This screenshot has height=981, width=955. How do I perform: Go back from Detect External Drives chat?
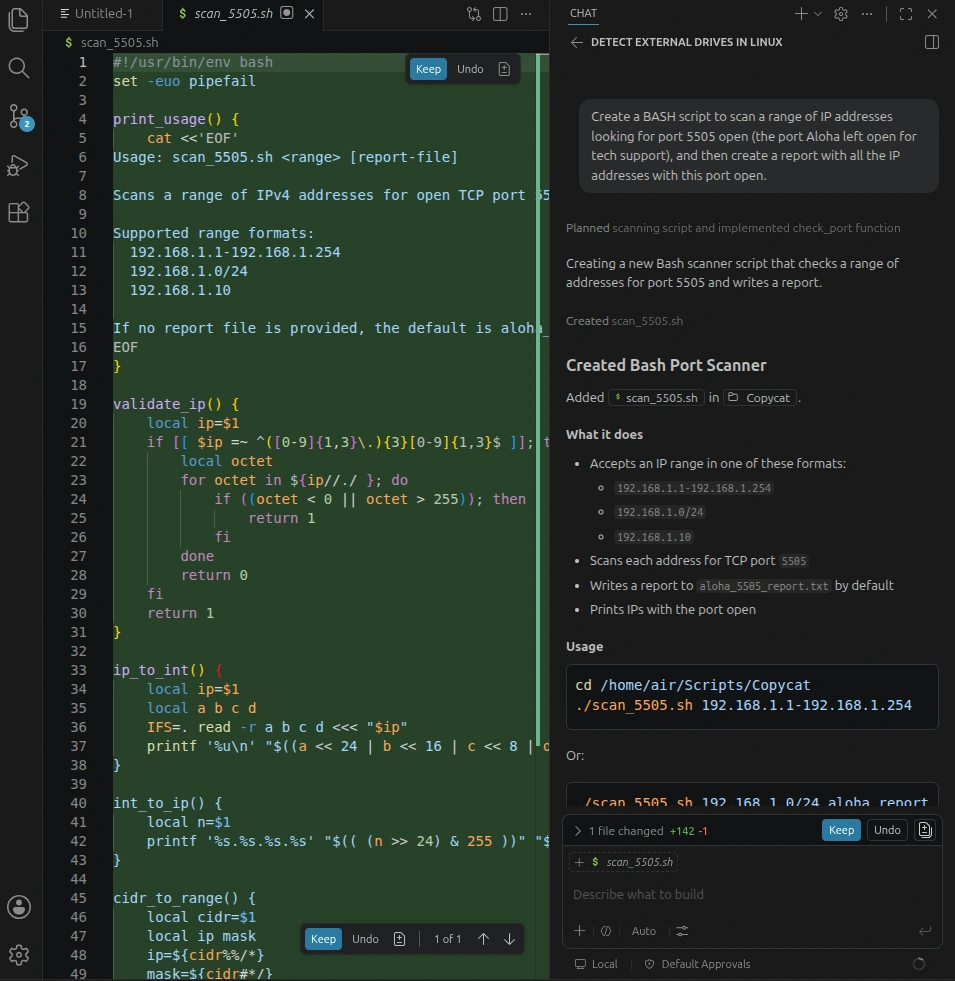click(x=576, y=42)
